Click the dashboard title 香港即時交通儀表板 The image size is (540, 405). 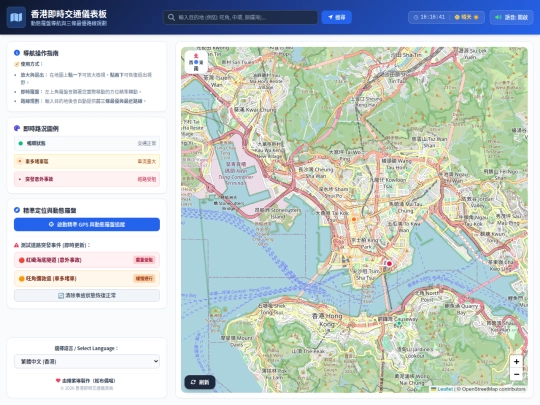pyautogui.click(x=69, y=14)
